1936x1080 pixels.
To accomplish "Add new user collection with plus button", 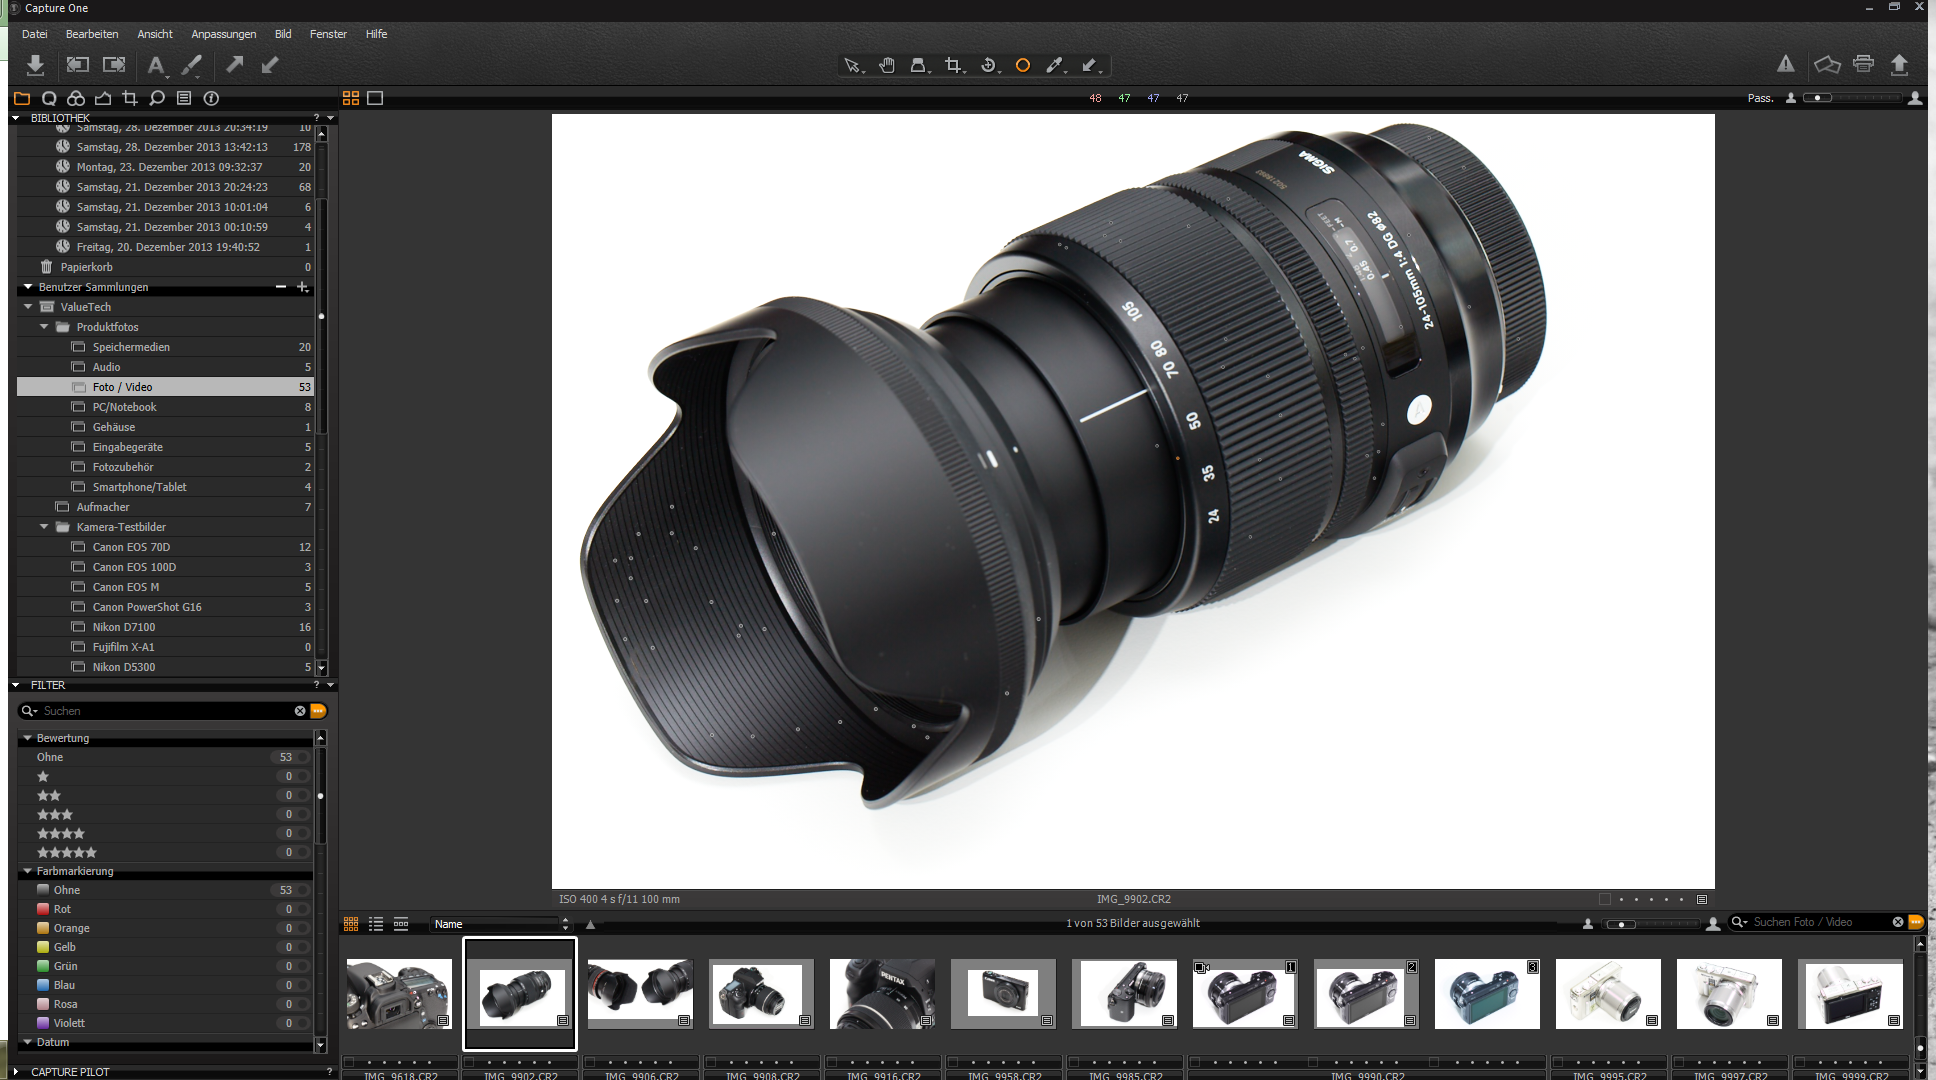I will pos(302,287).
